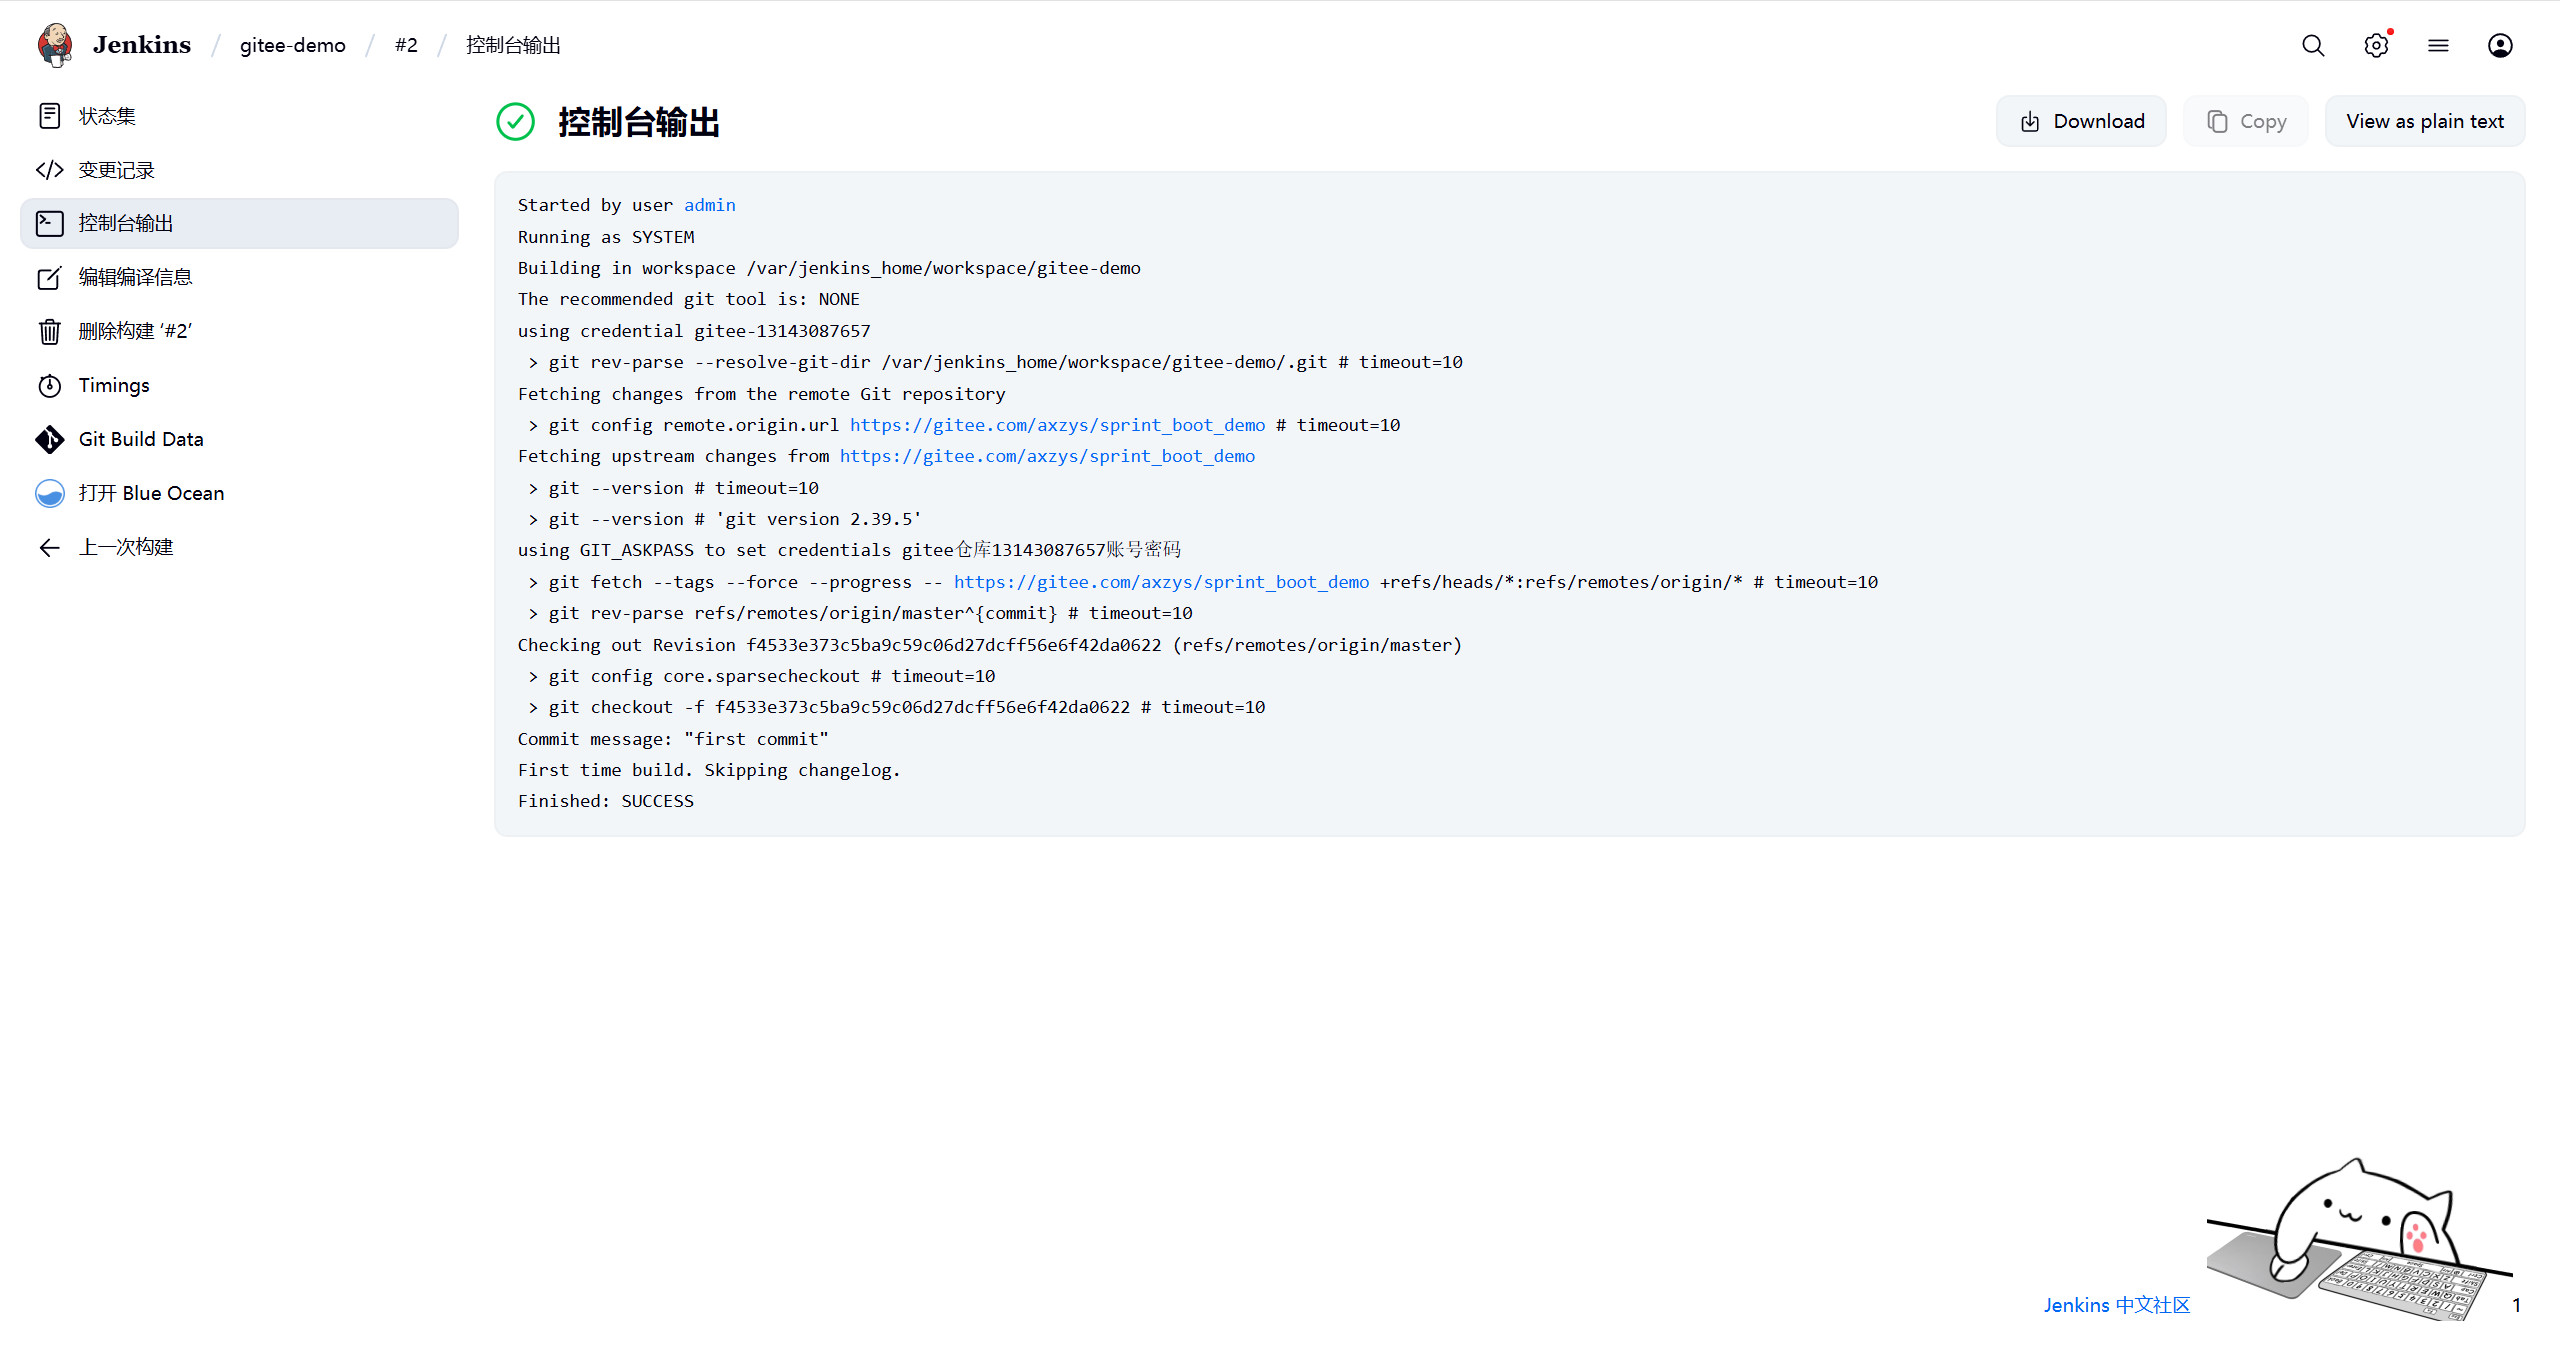Open Manage Jenkins gear icon
This screenshot has width=2560, height=1347.
click(x=2376, y=45)
